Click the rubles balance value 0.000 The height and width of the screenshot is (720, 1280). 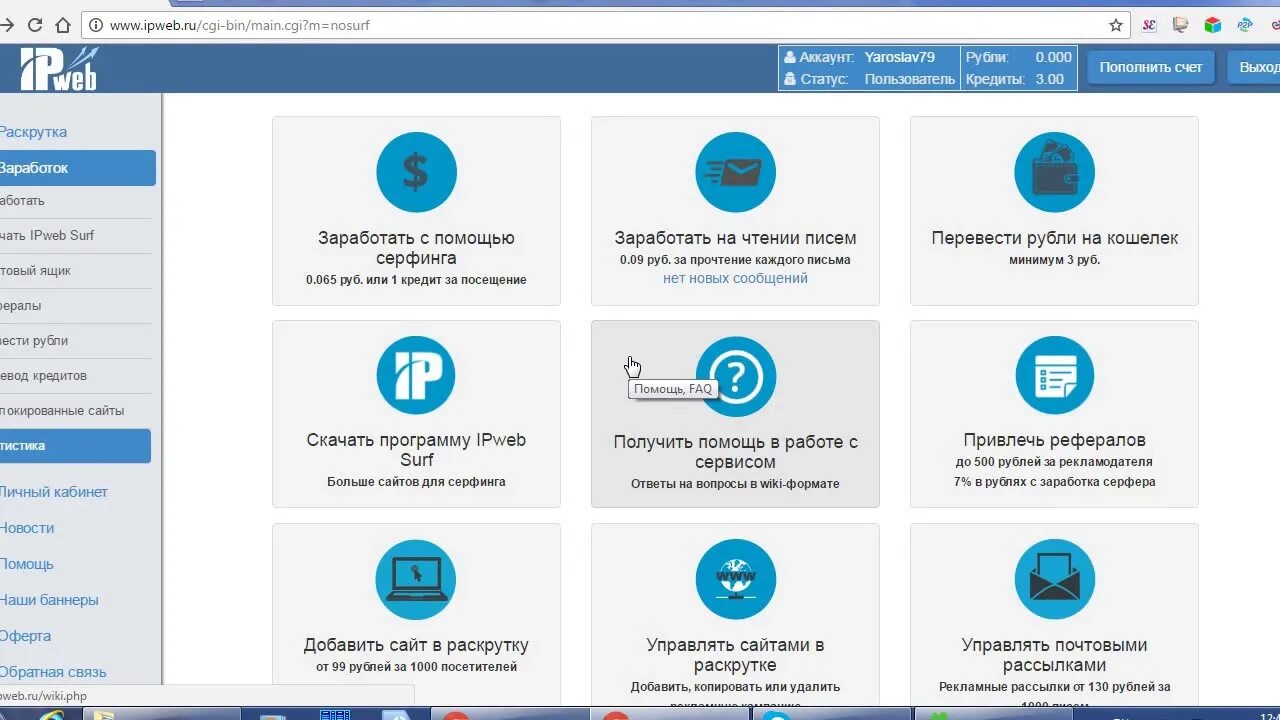coord(1053,57)
